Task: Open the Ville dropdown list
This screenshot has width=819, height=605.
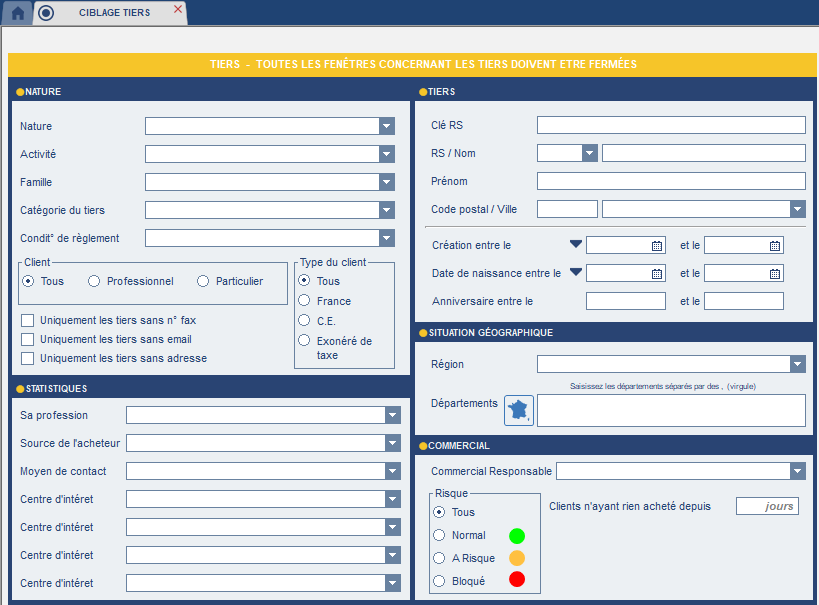Action: tap(798, 209)
